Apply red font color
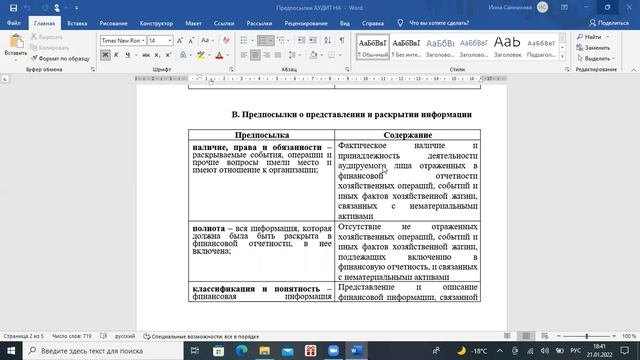This screenshot has height=360, width=640. point(219,55)
